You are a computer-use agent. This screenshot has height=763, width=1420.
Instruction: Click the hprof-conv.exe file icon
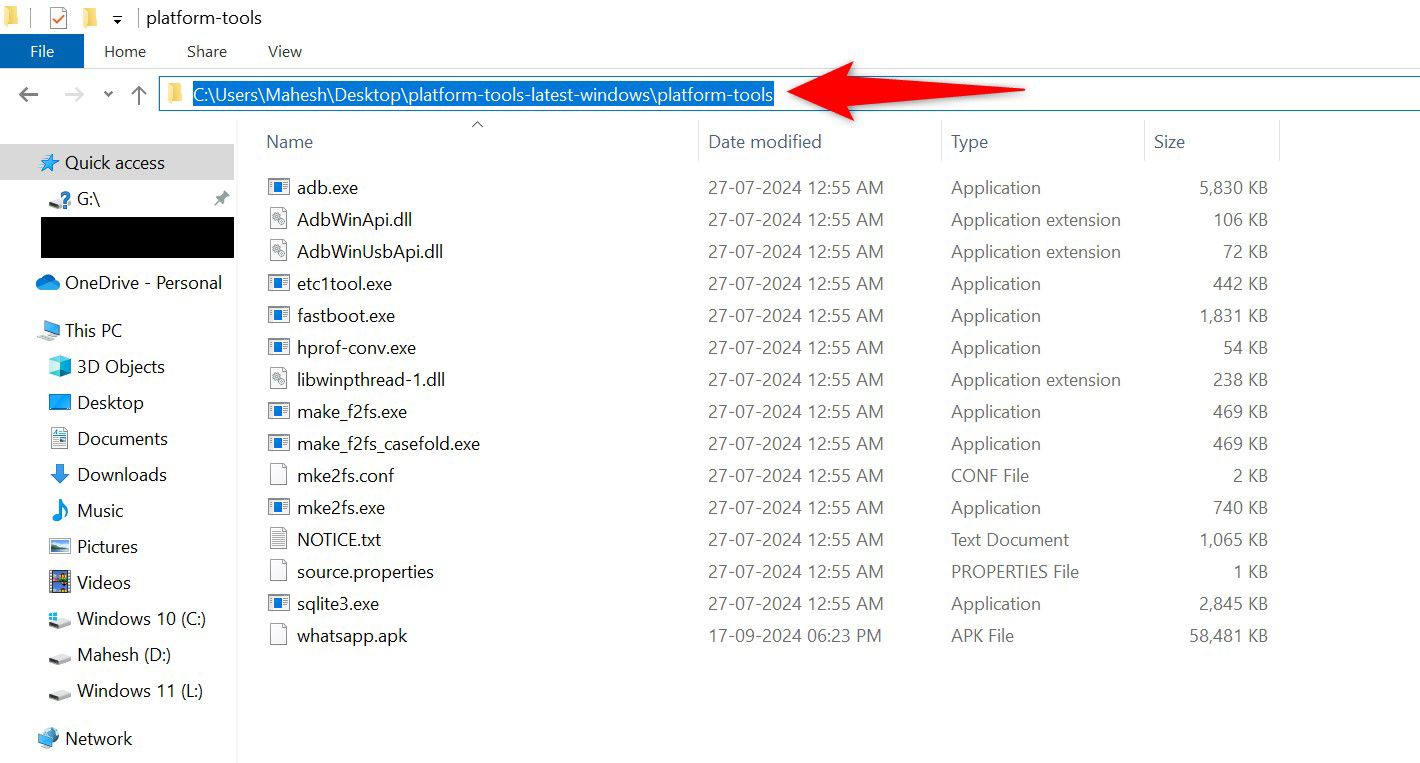(x=278, y=347)
